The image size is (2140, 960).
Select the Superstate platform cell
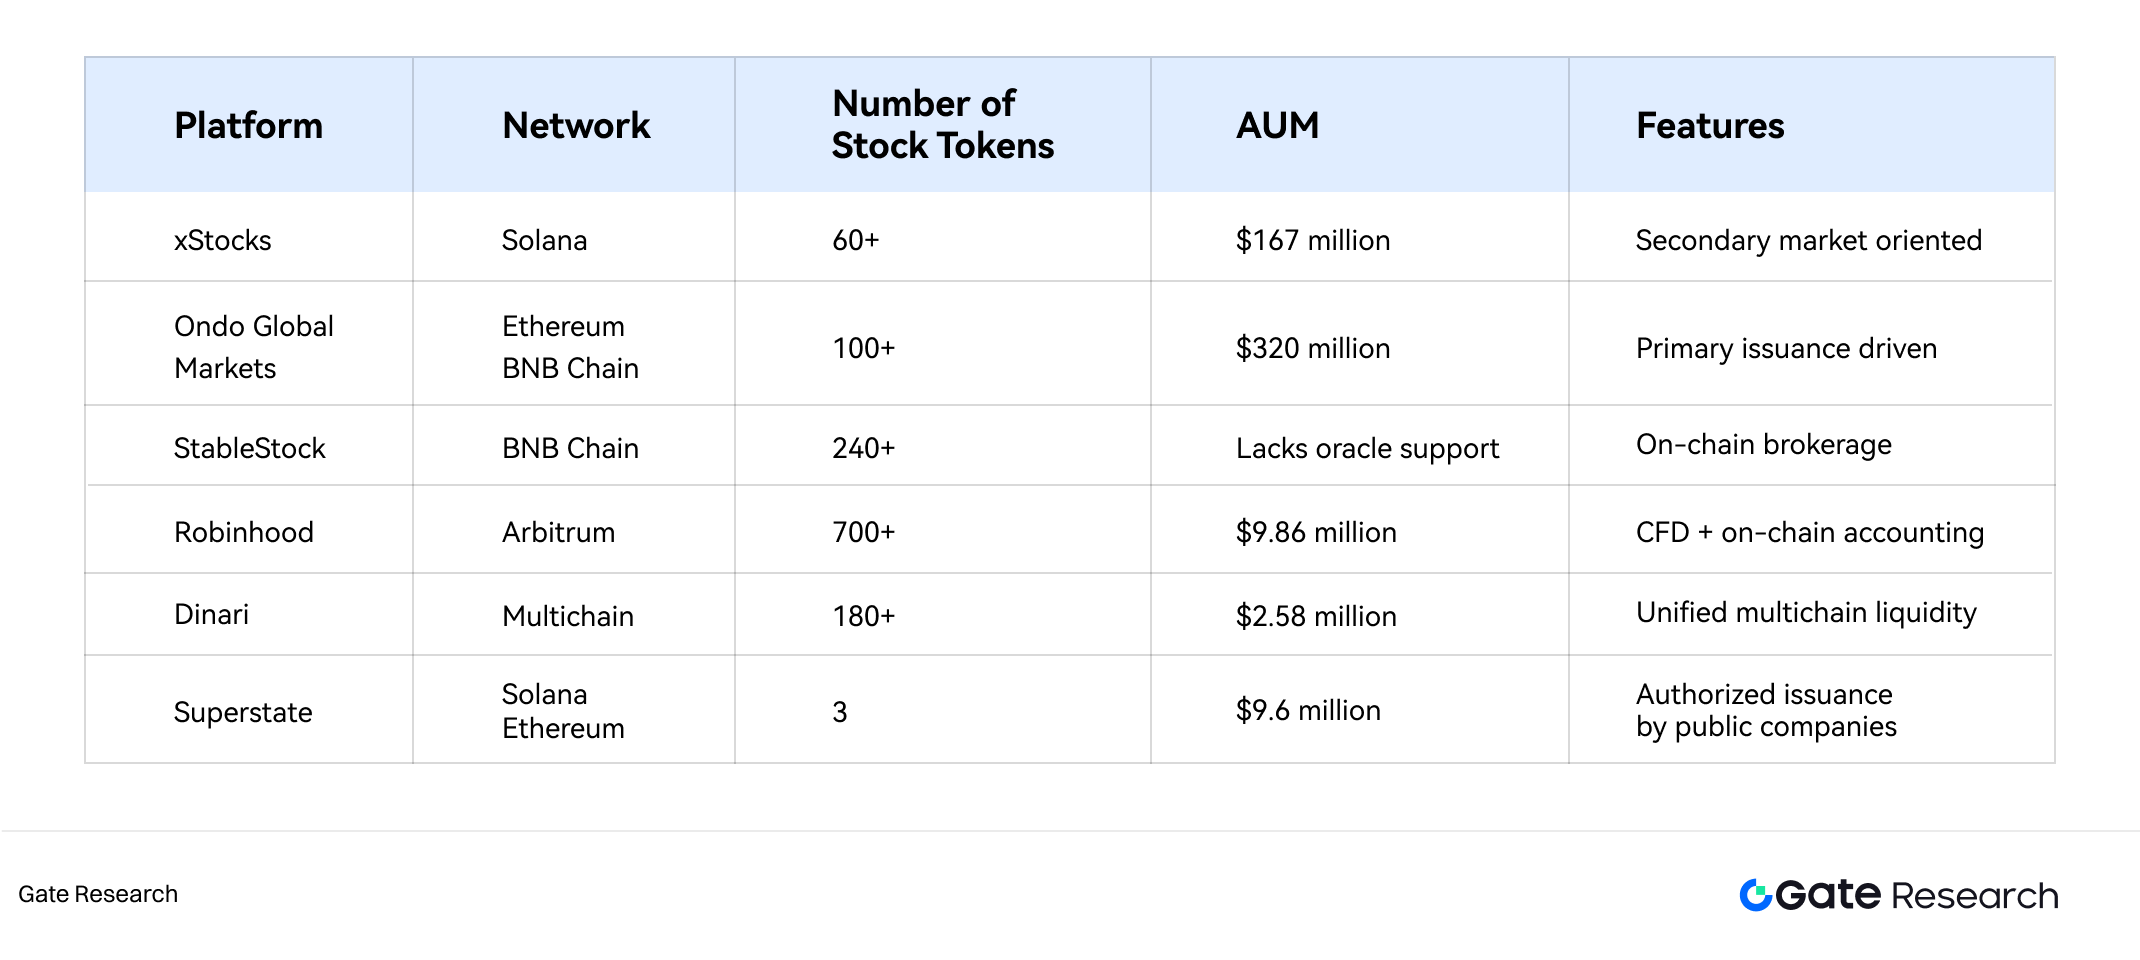243,712
